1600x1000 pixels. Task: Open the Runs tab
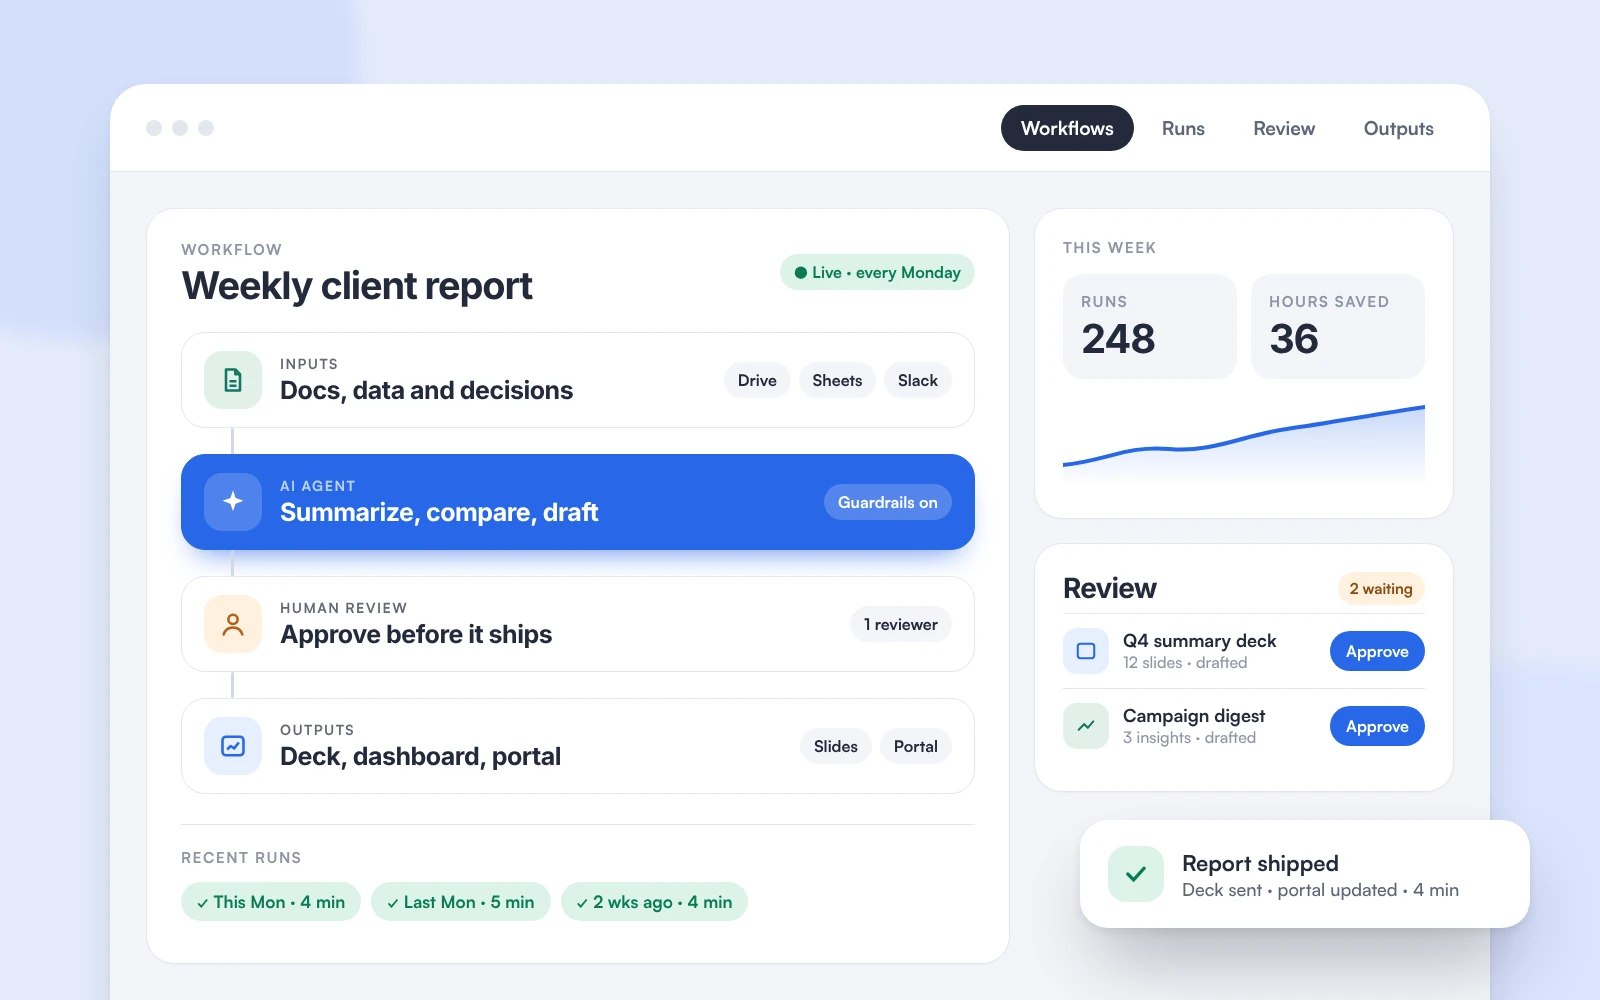[1183, 128]
